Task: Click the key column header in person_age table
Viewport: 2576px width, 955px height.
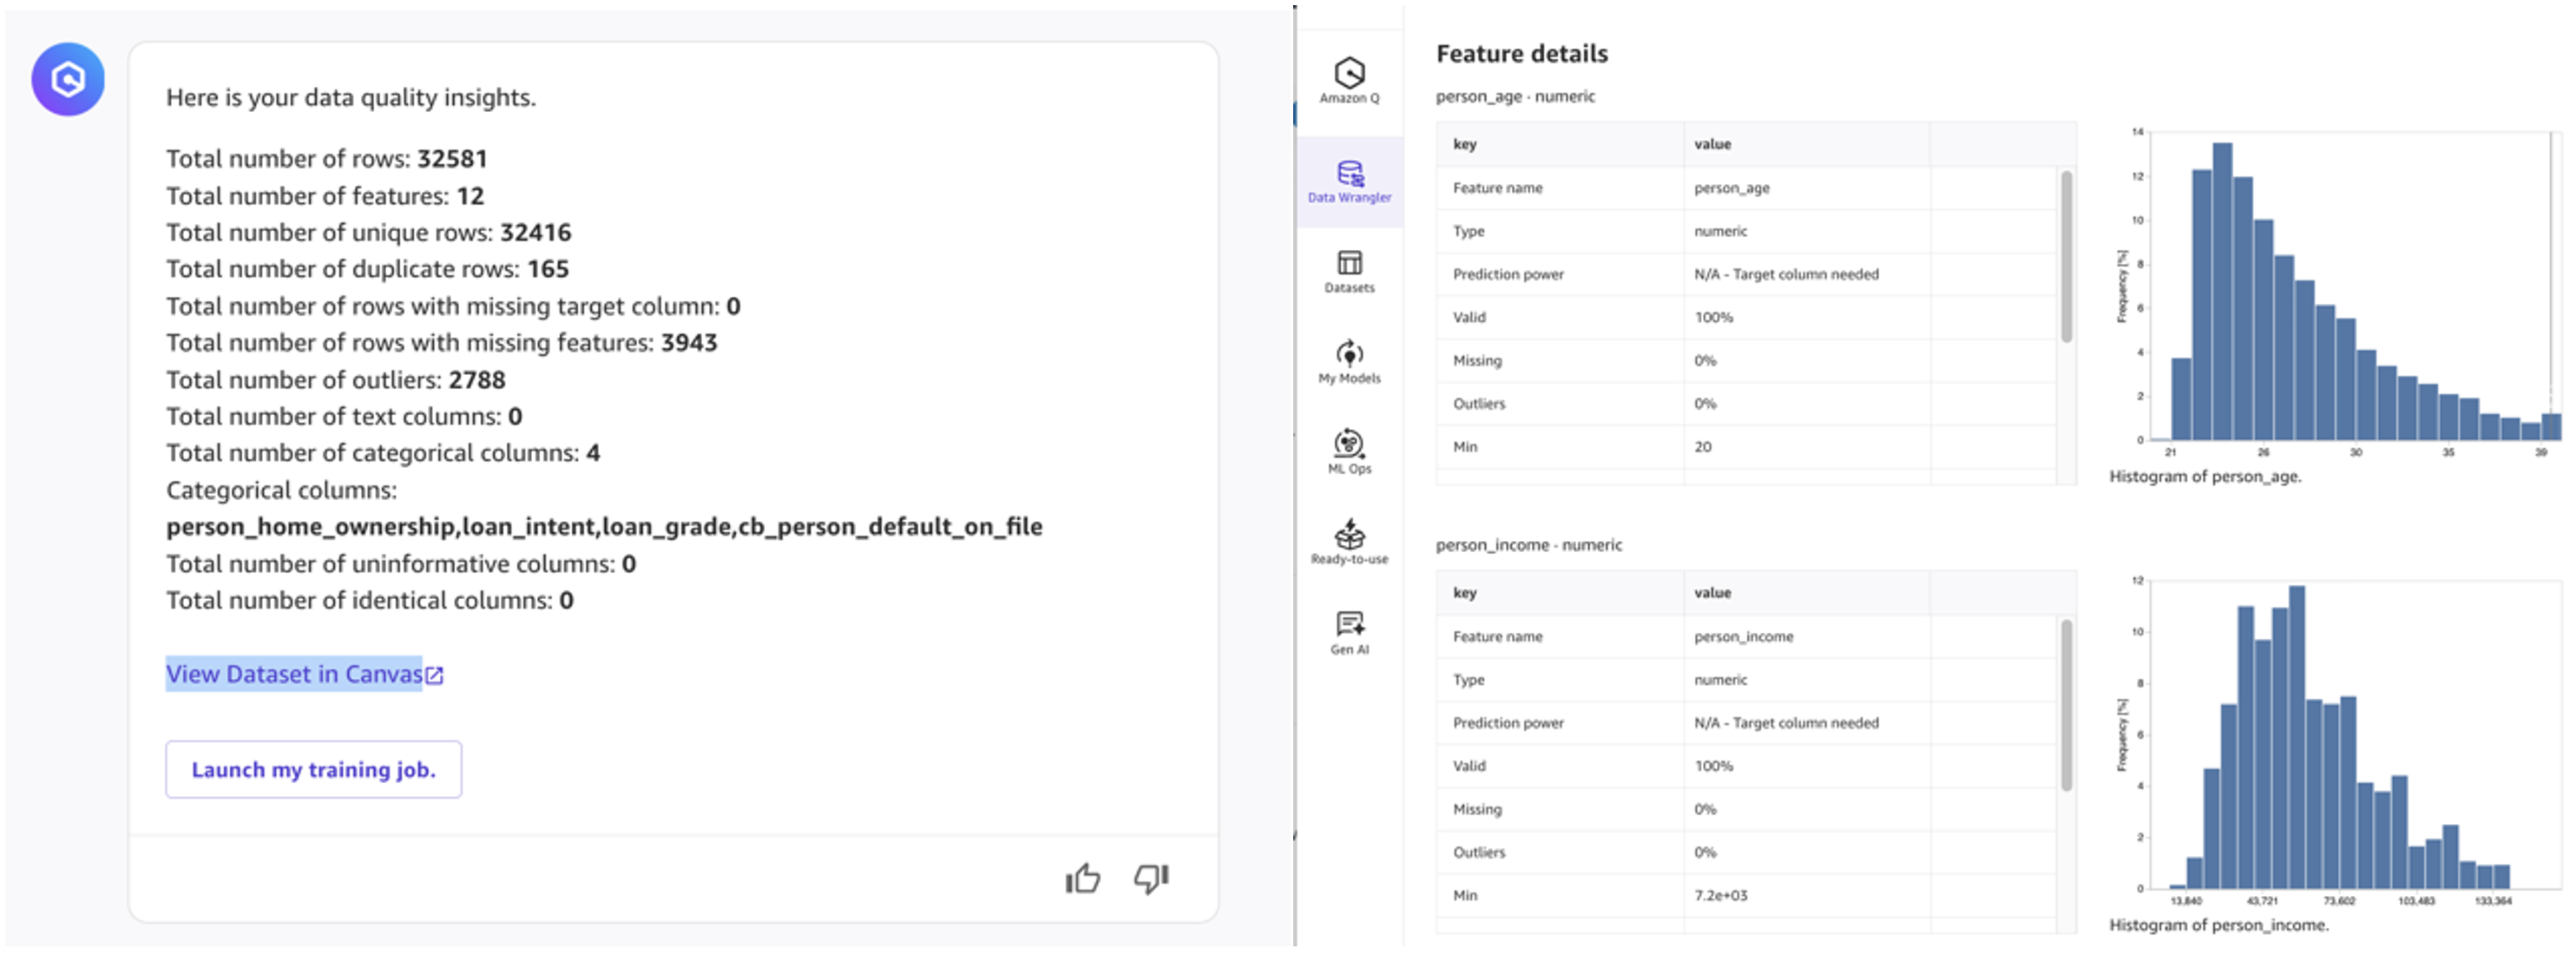Action: tap(1464, 144)
